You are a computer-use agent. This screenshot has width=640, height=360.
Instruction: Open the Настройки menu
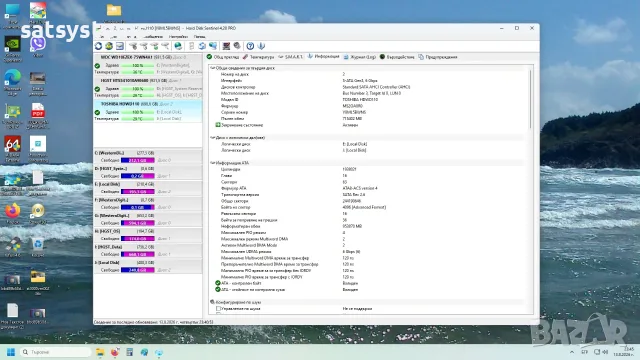click(x=178, y=37)
